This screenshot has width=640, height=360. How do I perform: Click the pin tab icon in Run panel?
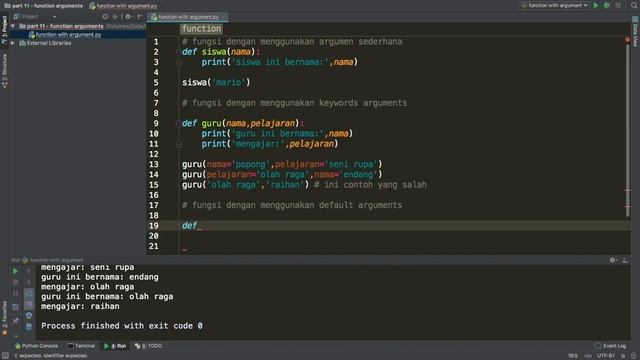tap(16, 321)
